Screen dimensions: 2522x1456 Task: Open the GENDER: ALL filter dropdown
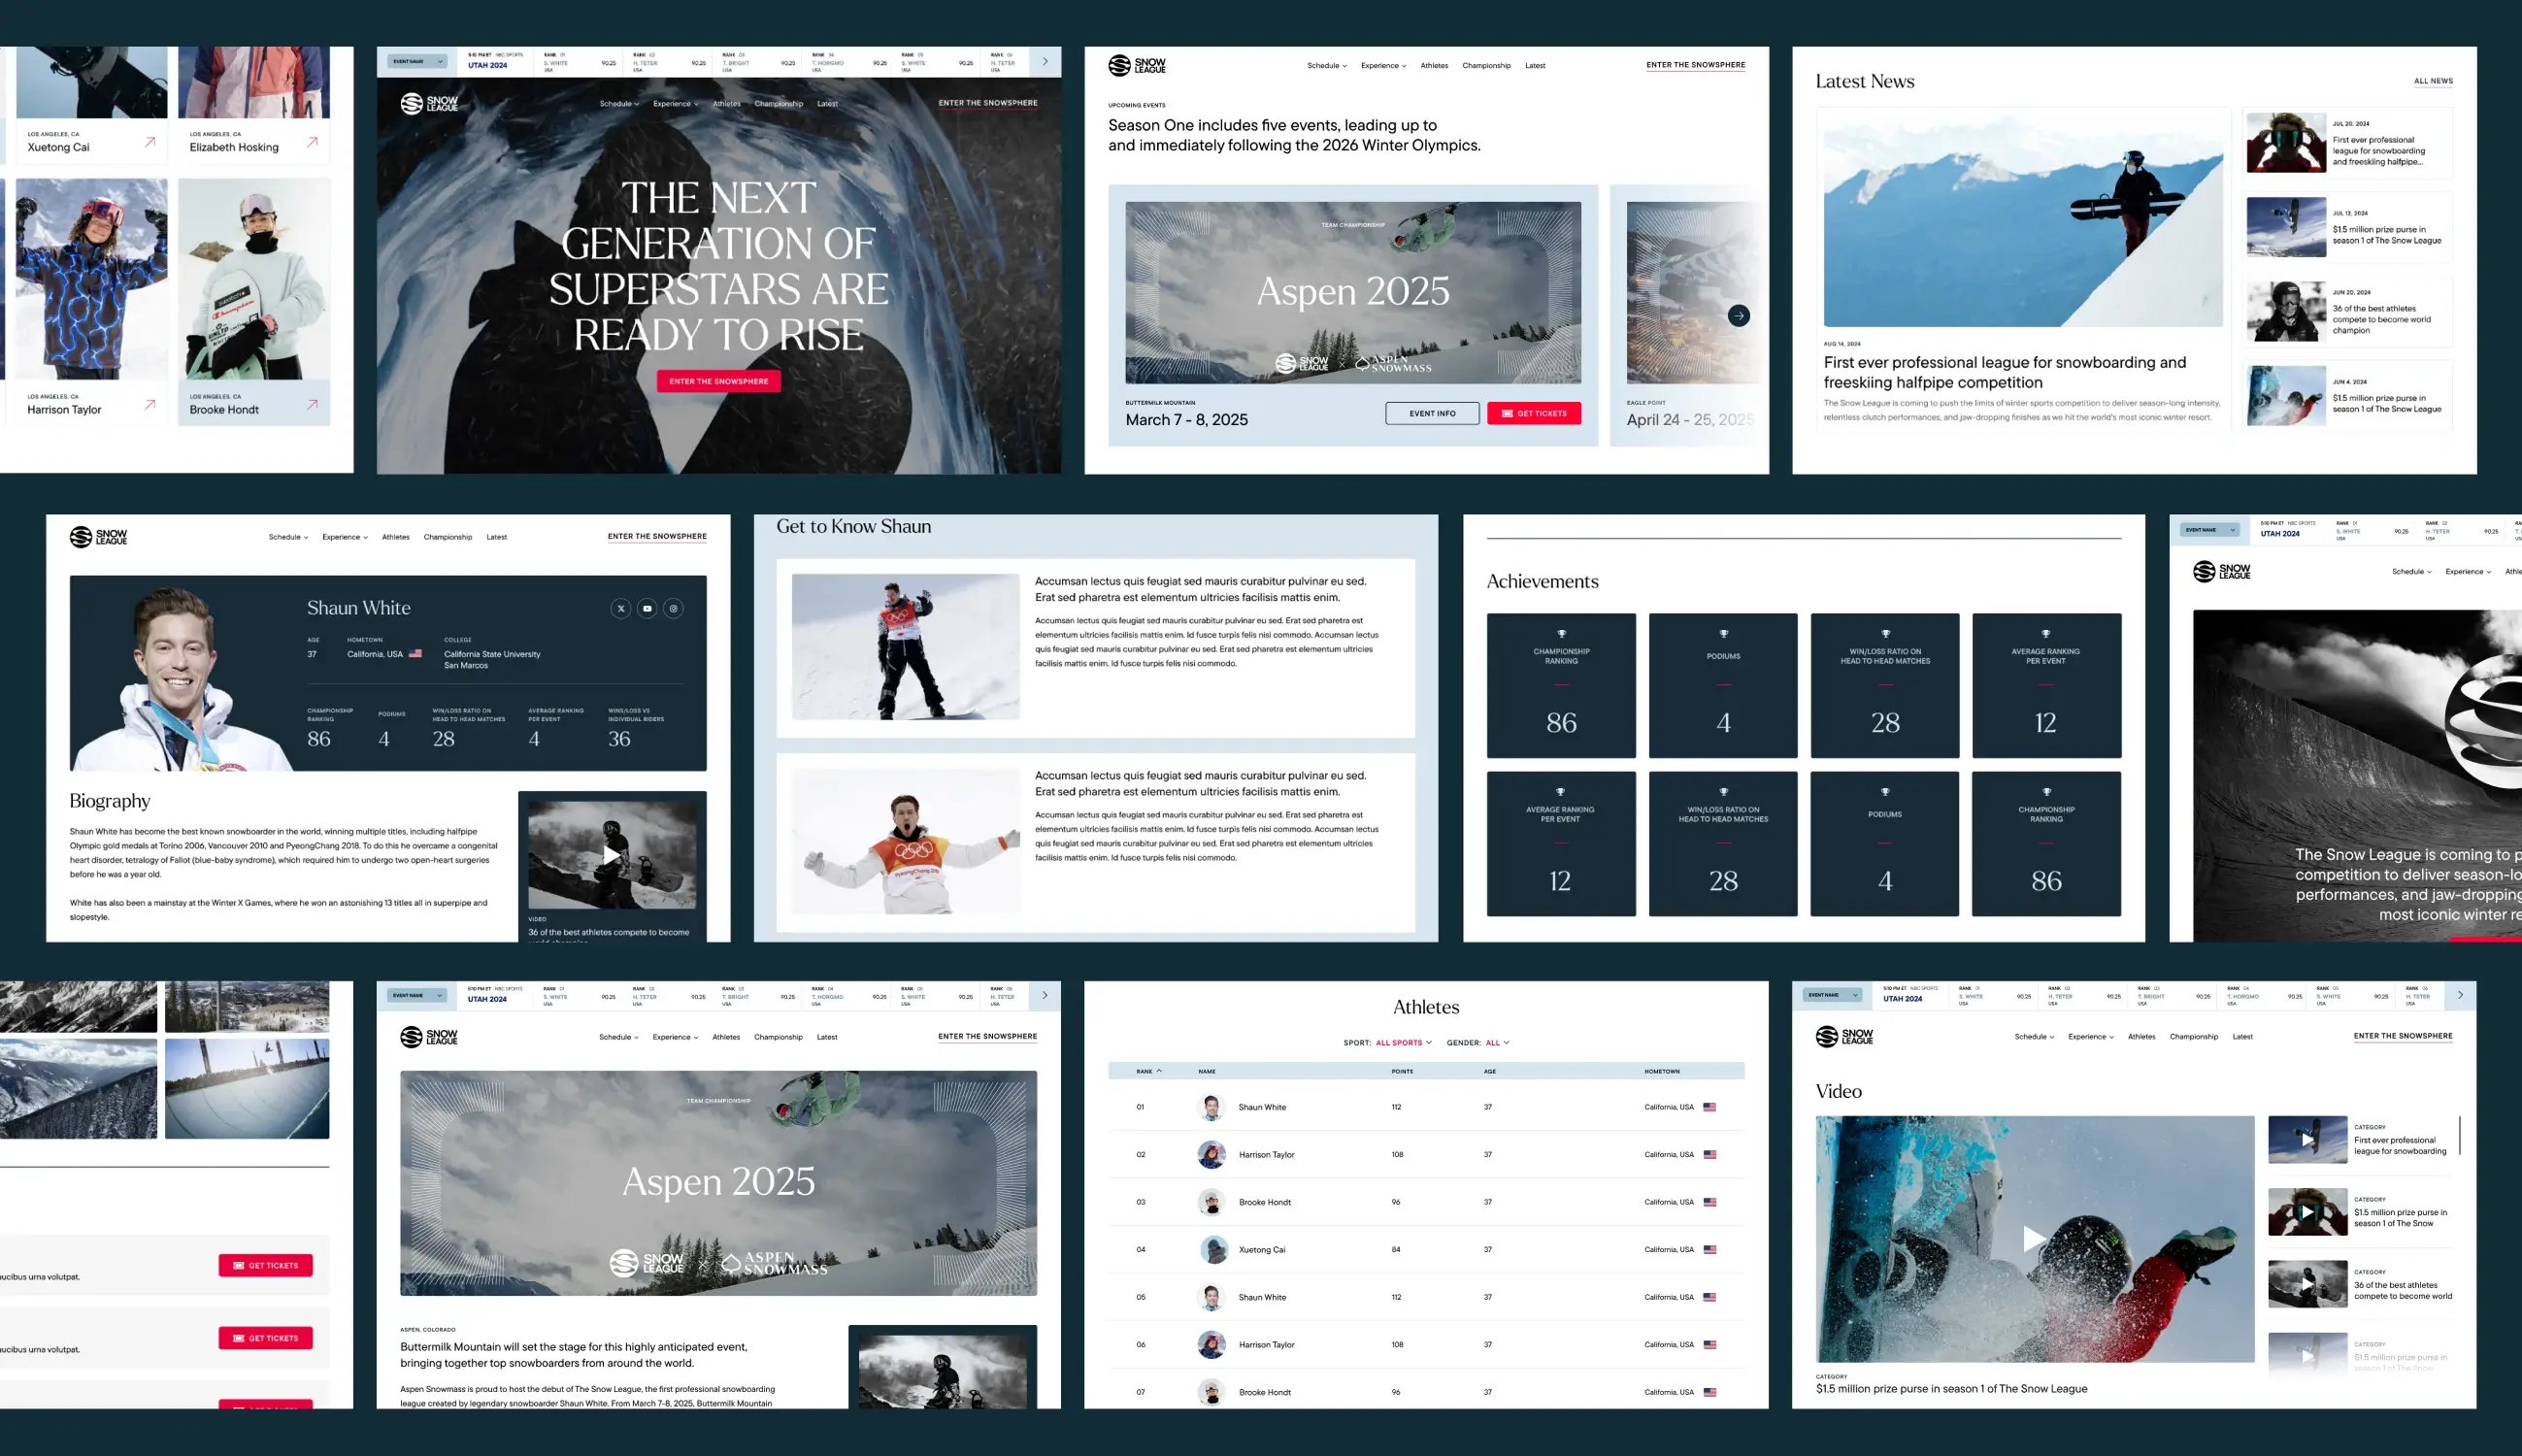pos(1478,1043)
